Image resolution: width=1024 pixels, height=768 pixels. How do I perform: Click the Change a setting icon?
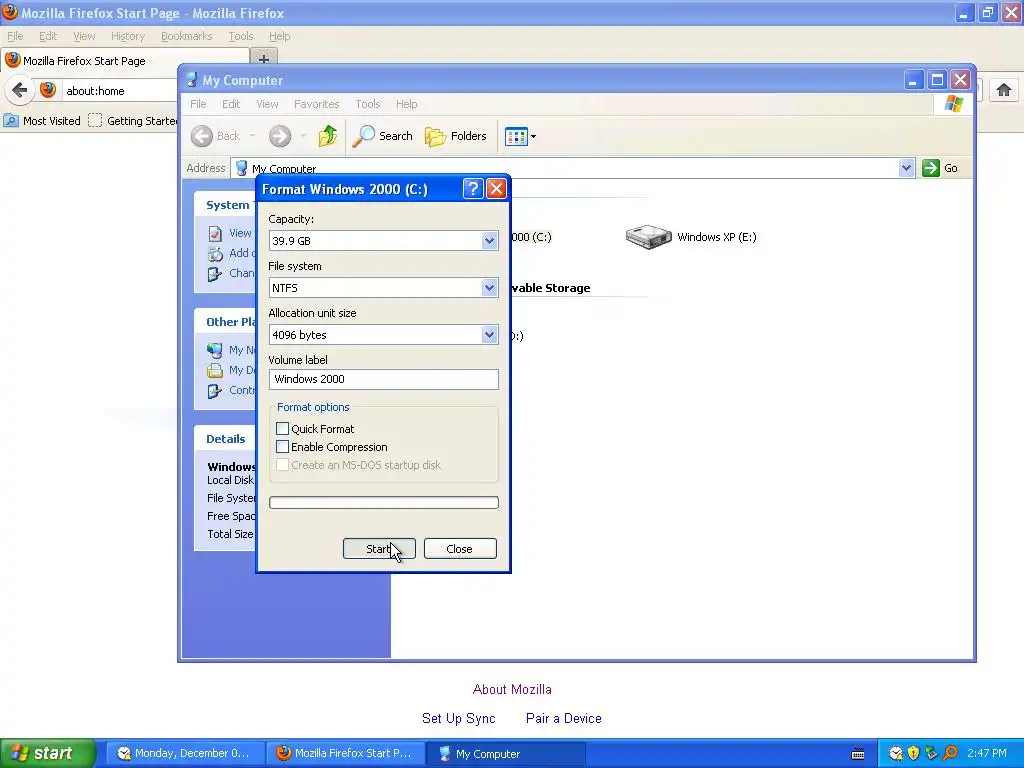[215, 274]
